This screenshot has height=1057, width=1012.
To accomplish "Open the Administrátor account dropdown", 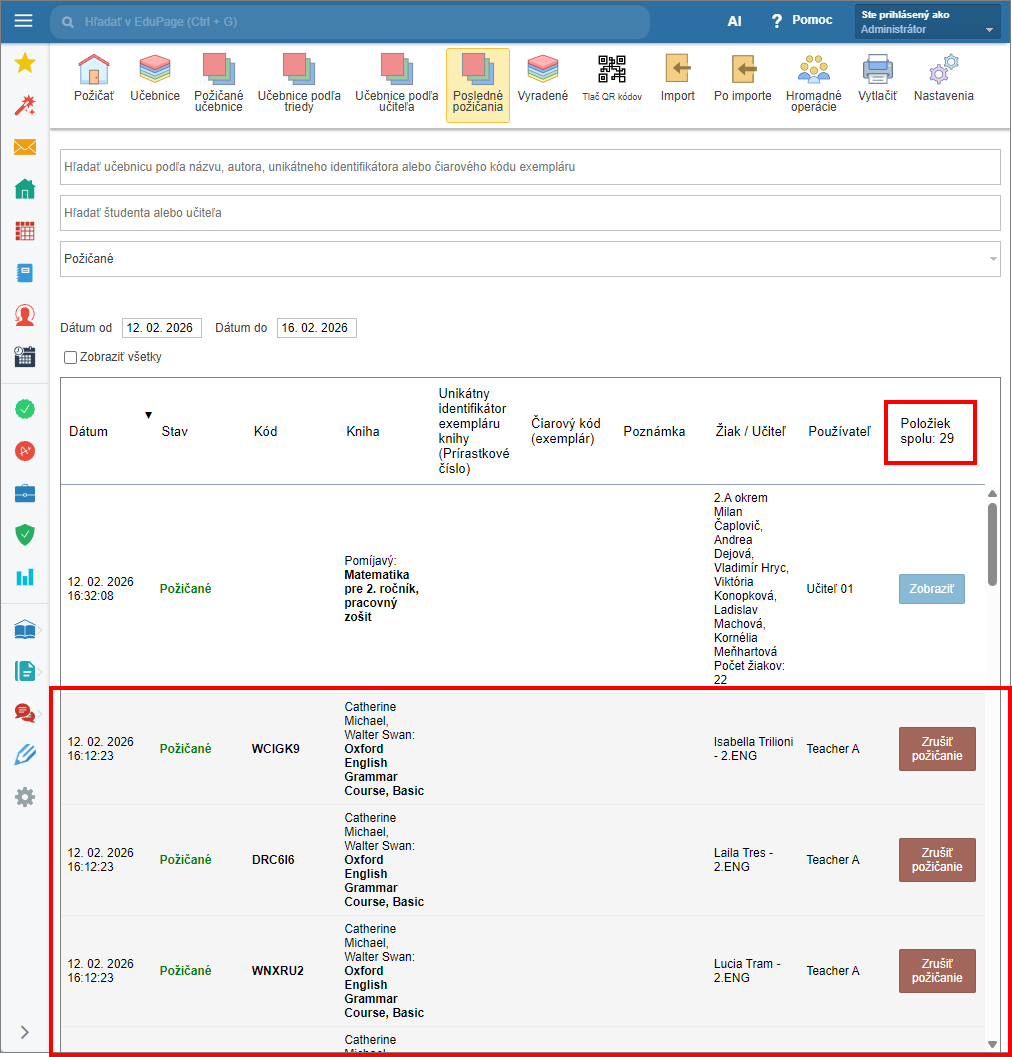I will coord(929,22).
